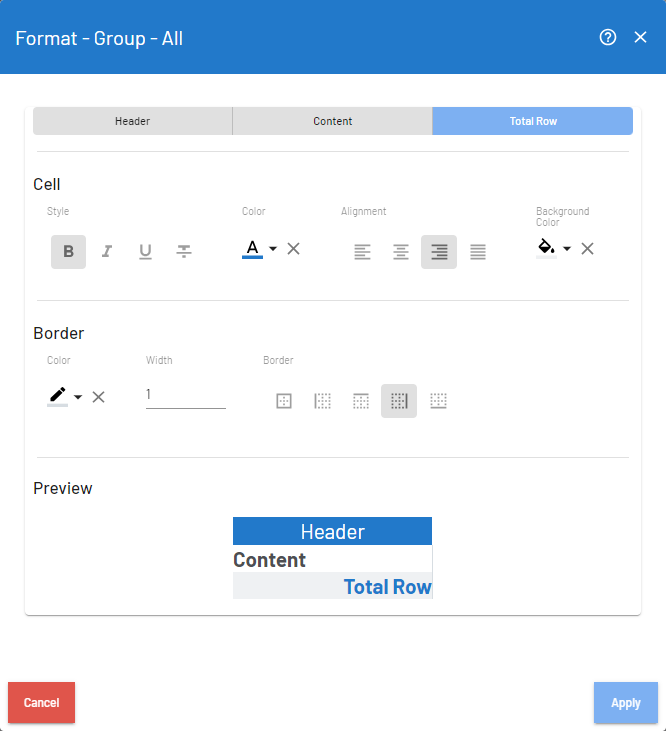The width and height of the screenshot is (666, 731).
Task: Toggle italic text style
Action: pyautogui.click(x=107, y=252)
